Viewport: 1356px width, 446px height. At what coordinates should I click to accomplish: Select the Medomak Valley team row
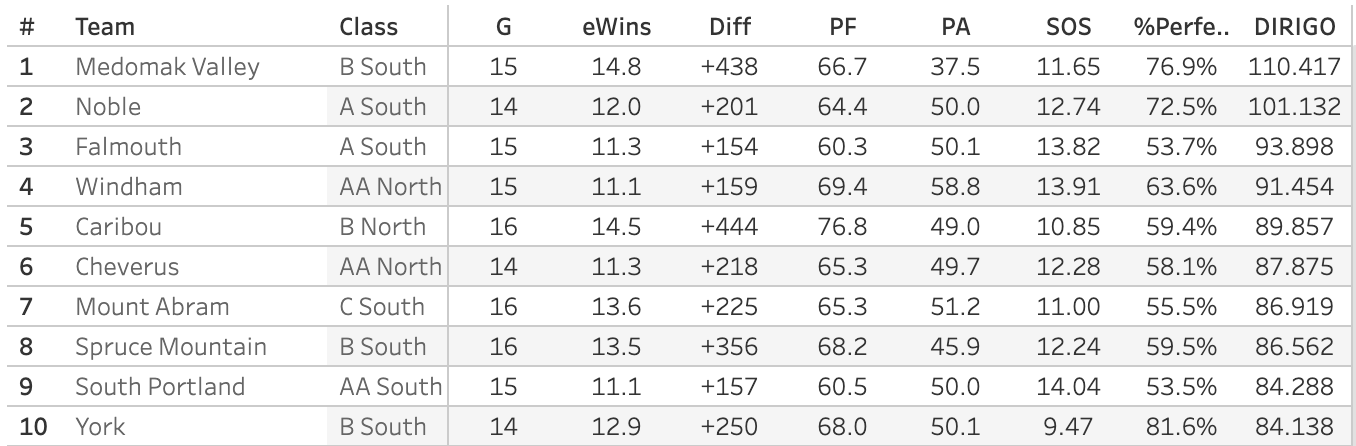[678, 67]
